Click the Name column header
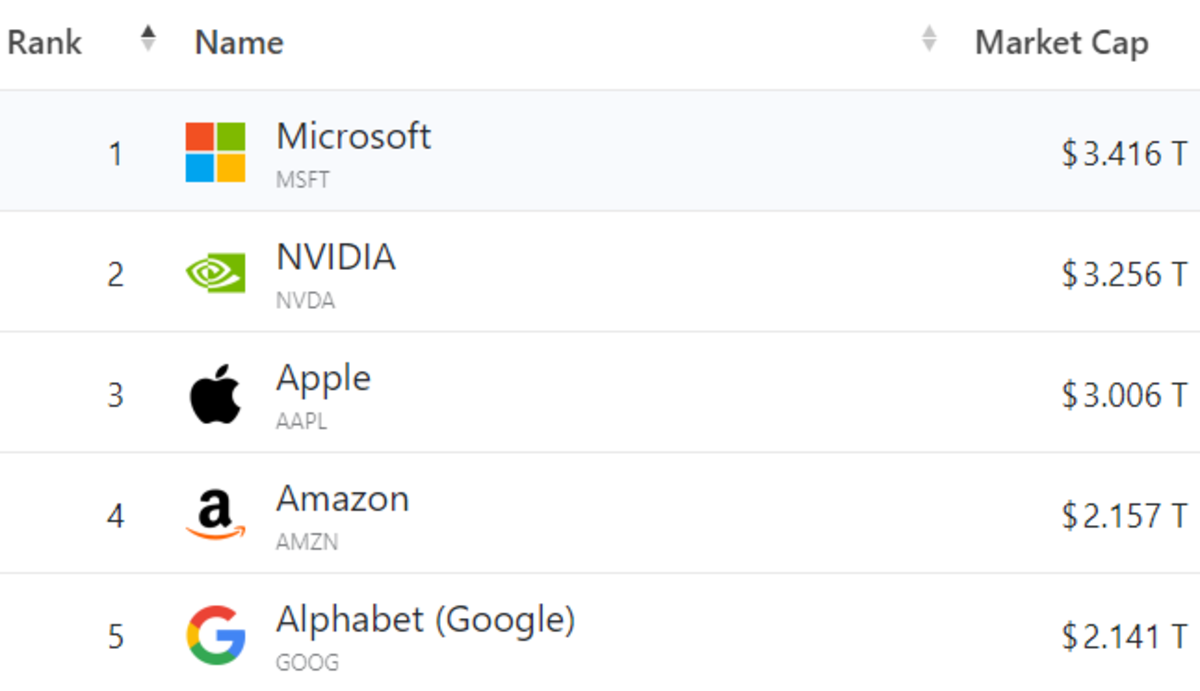The image size is (1200, 691). click(x=239, y=42)
